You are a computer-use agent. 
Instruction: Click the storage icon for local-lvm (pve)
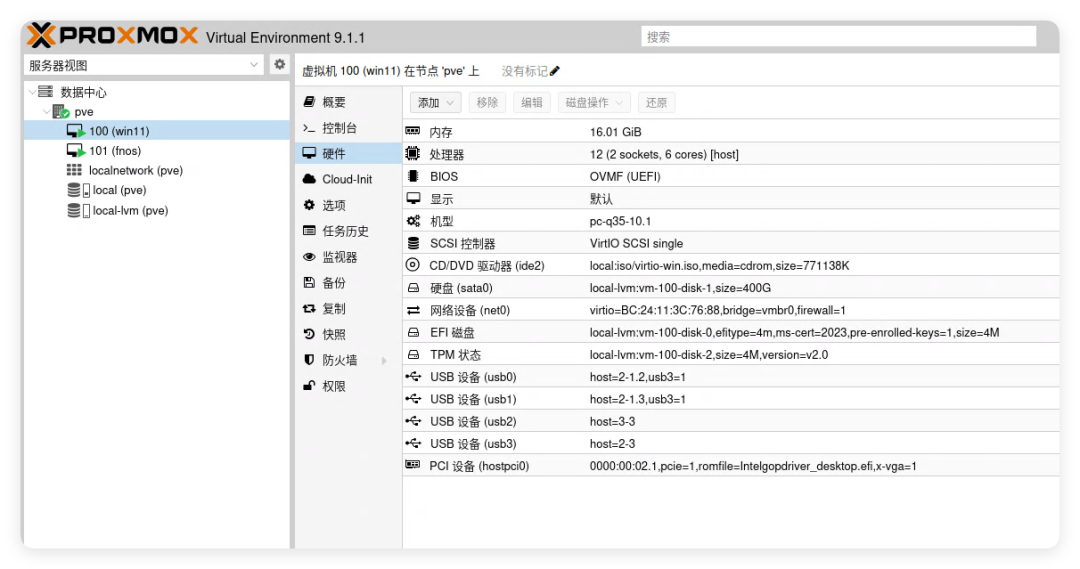pos(78,210)
